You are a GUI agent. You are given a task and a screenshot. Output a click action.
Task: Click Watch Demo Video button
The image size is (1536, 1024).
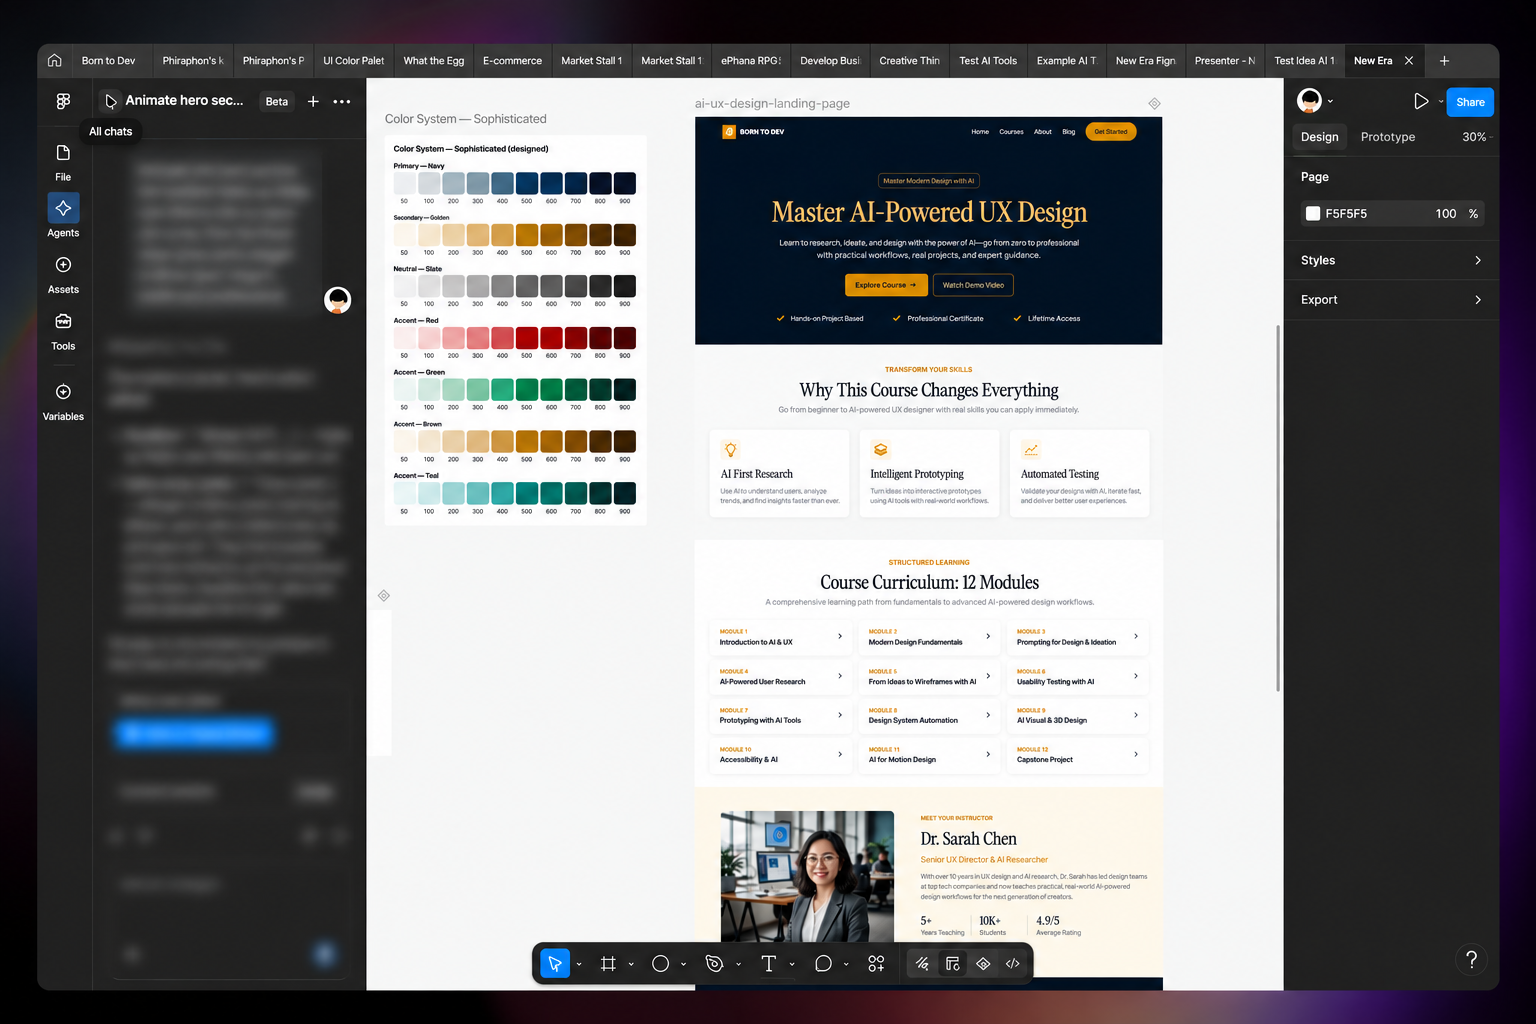point(973,285)
